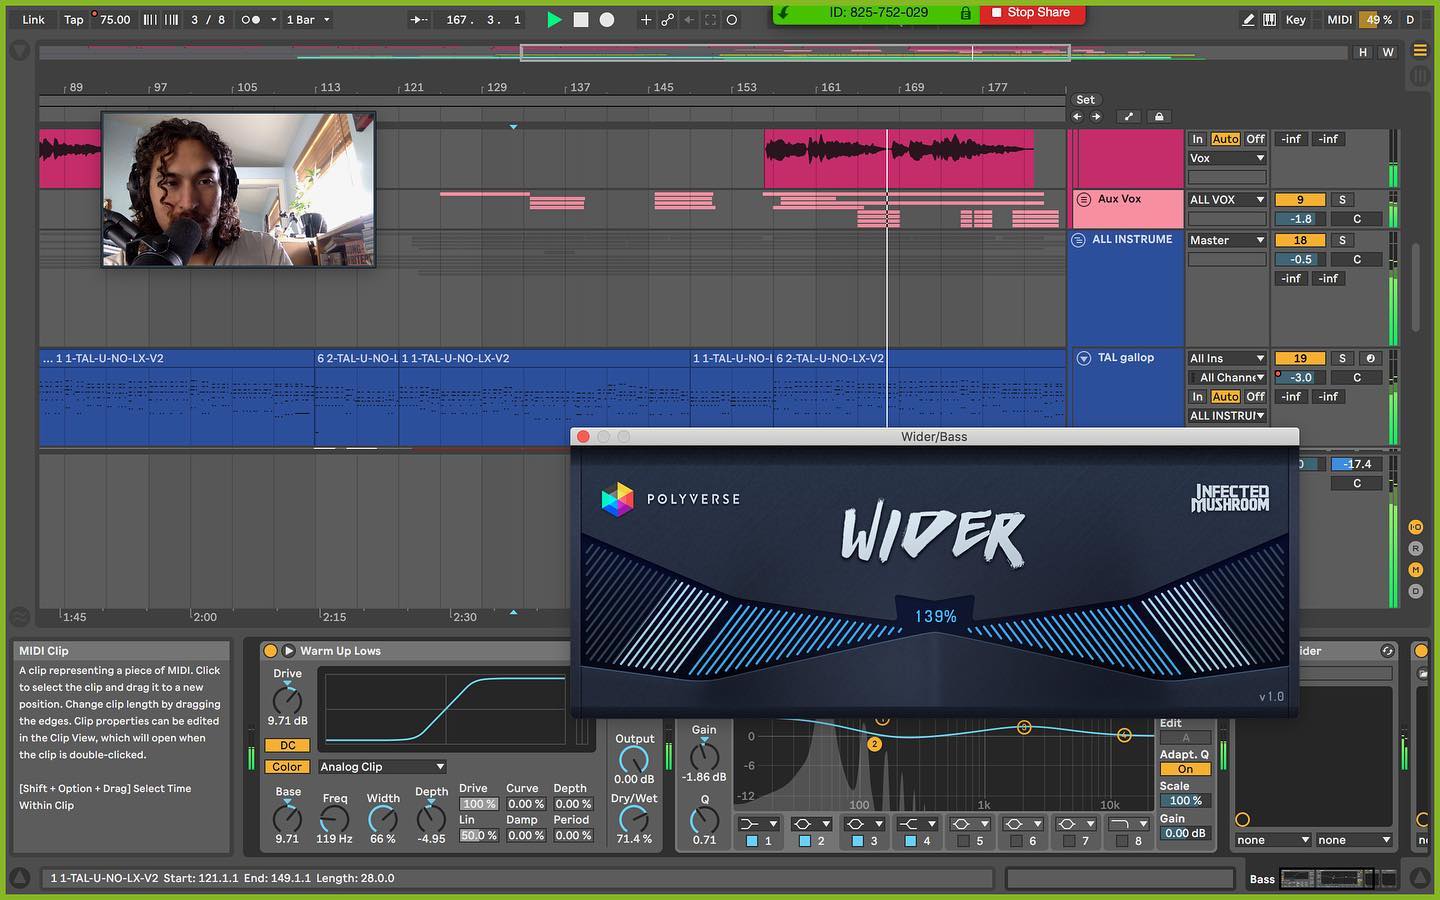Click Stop Share in the sharing bar

coord(1032,12)
